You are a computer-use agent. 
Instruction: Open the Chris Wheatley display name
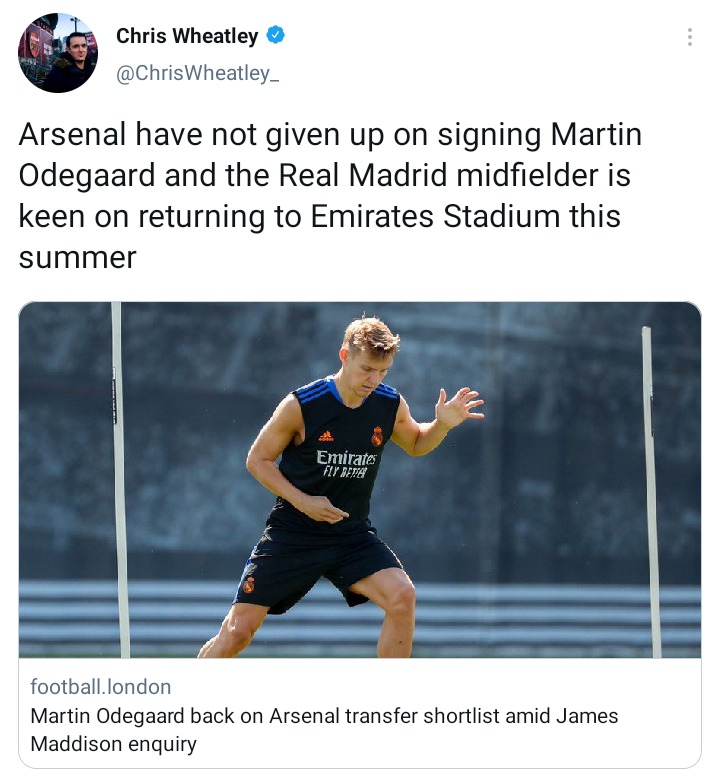[x=187, y=36]
